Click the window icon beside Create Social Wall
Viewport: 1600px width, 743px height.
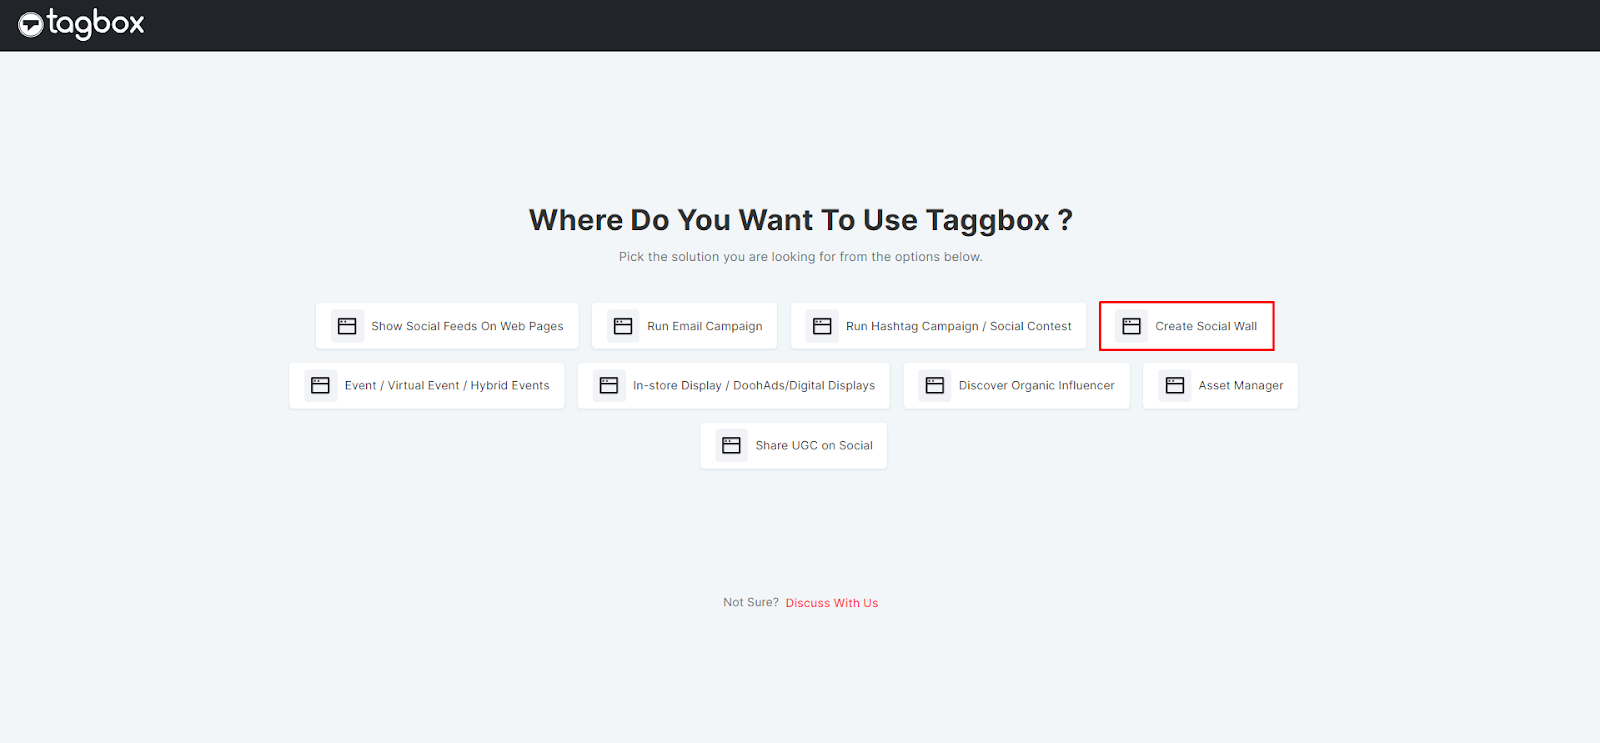[x=1132, y=326]
